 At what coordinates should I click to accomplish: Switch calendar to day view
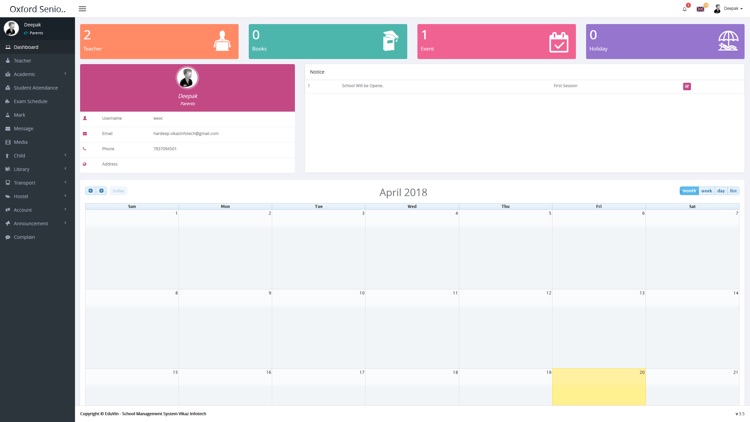pyautogui.click(x=721, y=190)
